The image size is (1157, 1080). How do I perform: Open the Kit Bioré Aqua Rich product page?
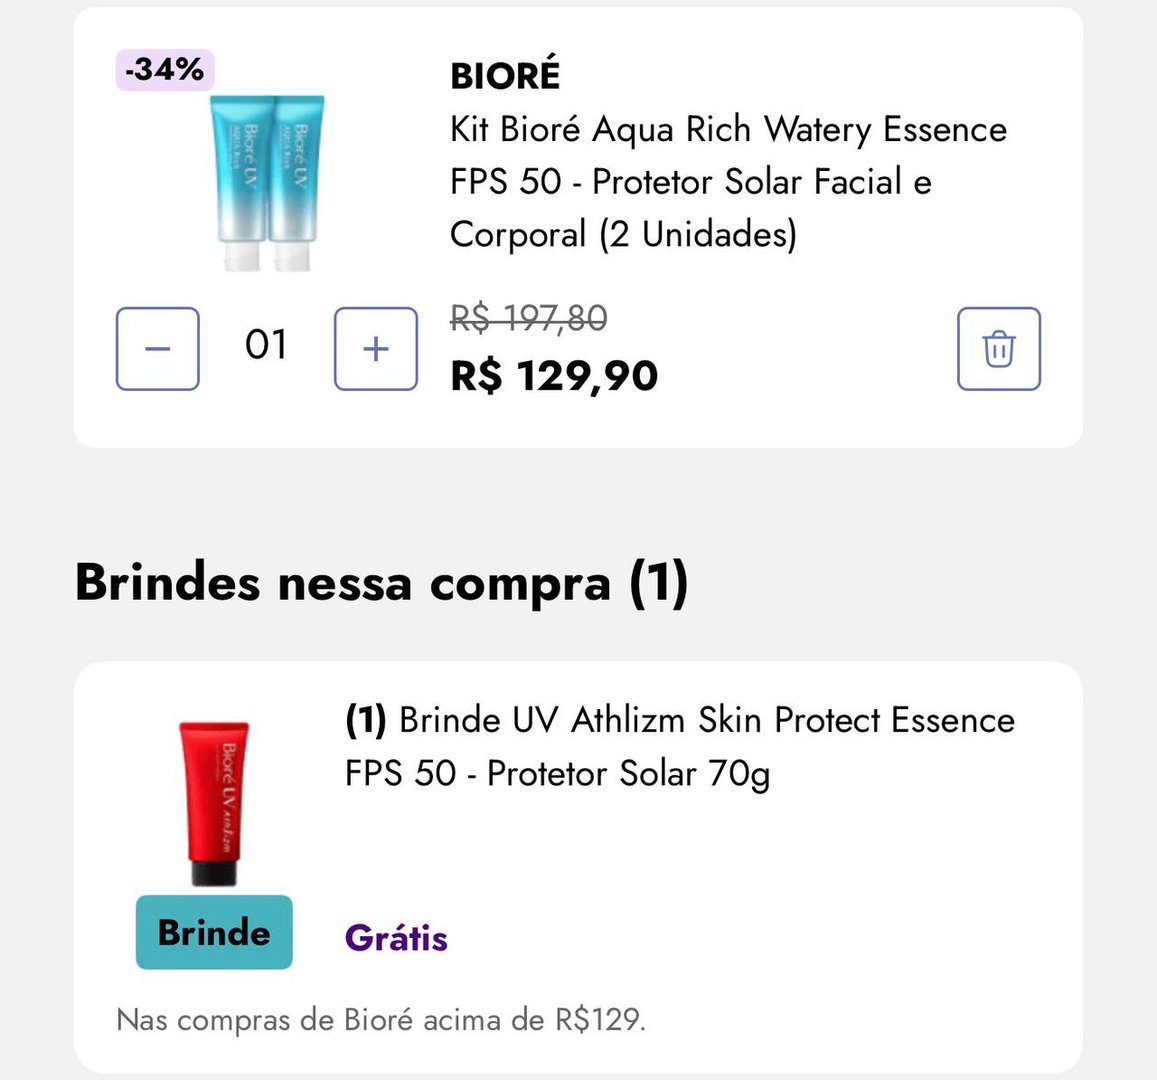[x=729, y=182]
